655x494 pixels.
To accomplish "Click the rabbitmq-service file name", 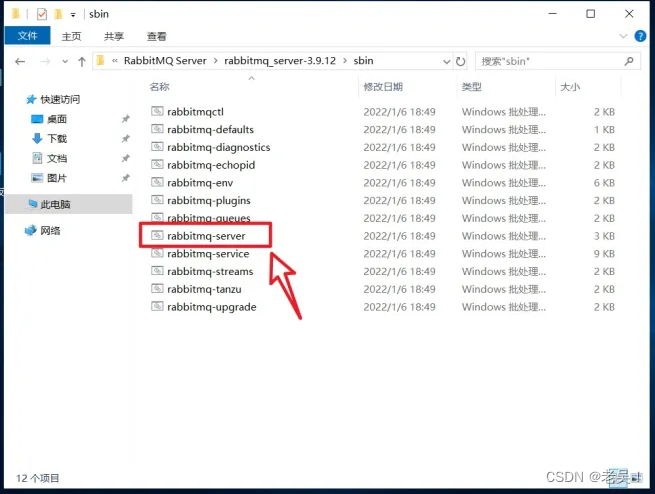I will point(208,254).
